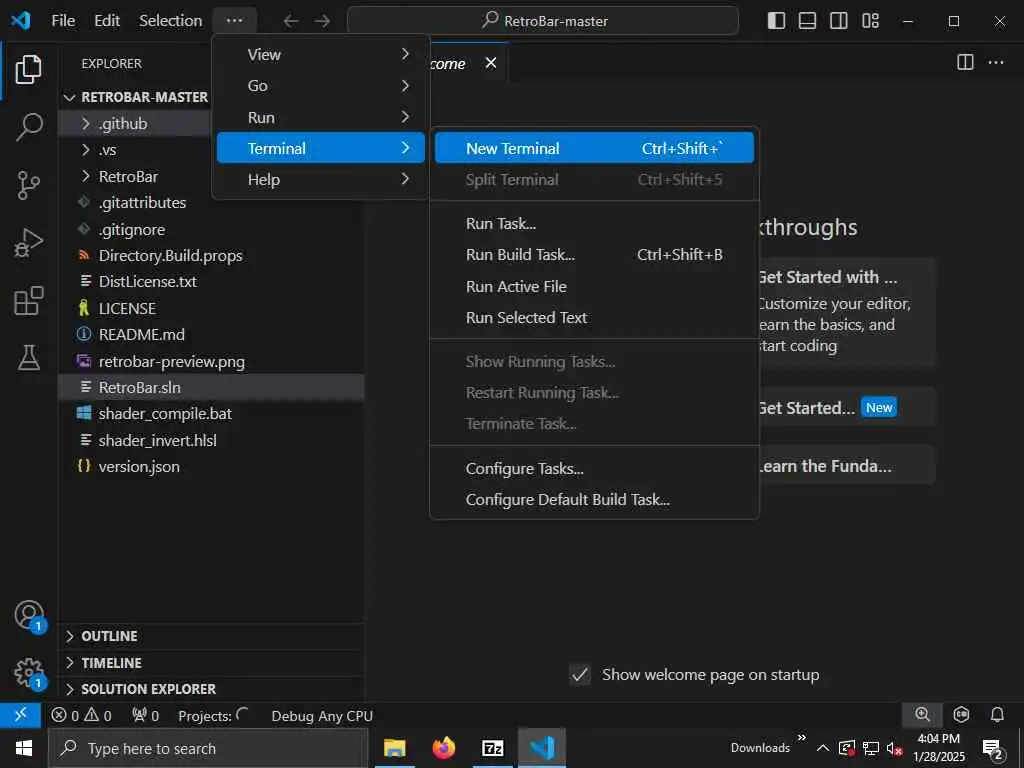Open the Go submenu

pos(321,86)
